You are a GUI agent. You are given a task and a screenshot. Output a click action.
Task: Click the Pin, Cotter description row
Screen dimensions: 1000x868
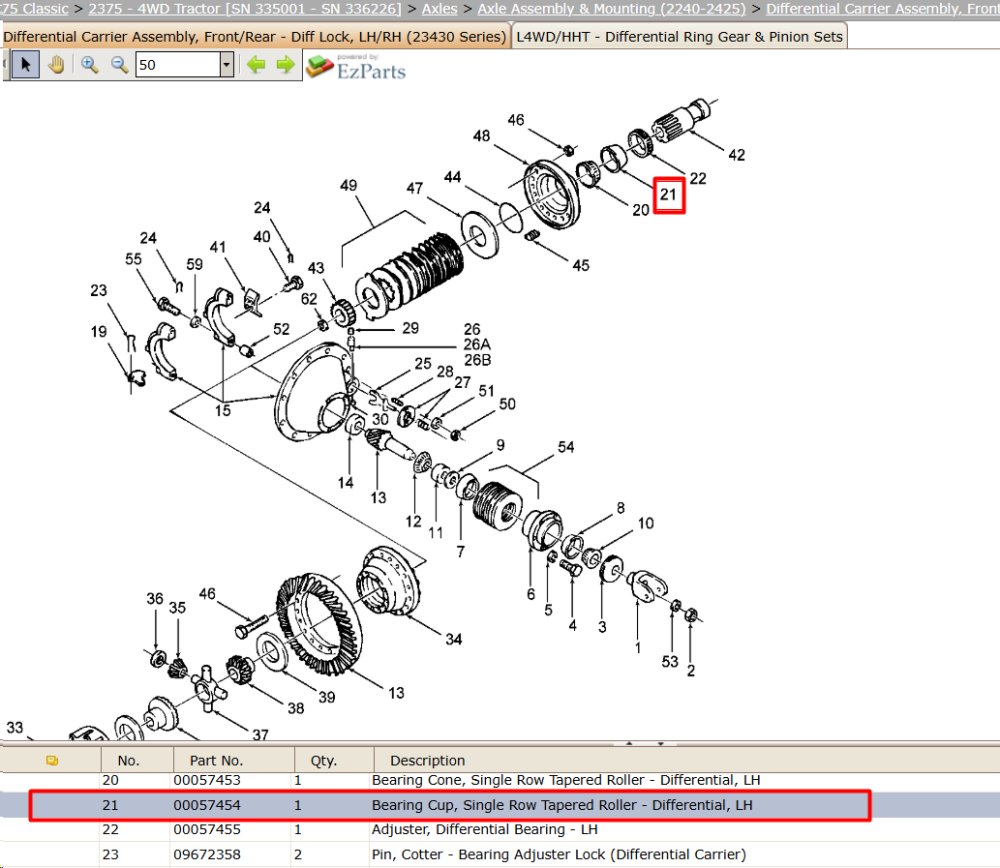[559, 854]
